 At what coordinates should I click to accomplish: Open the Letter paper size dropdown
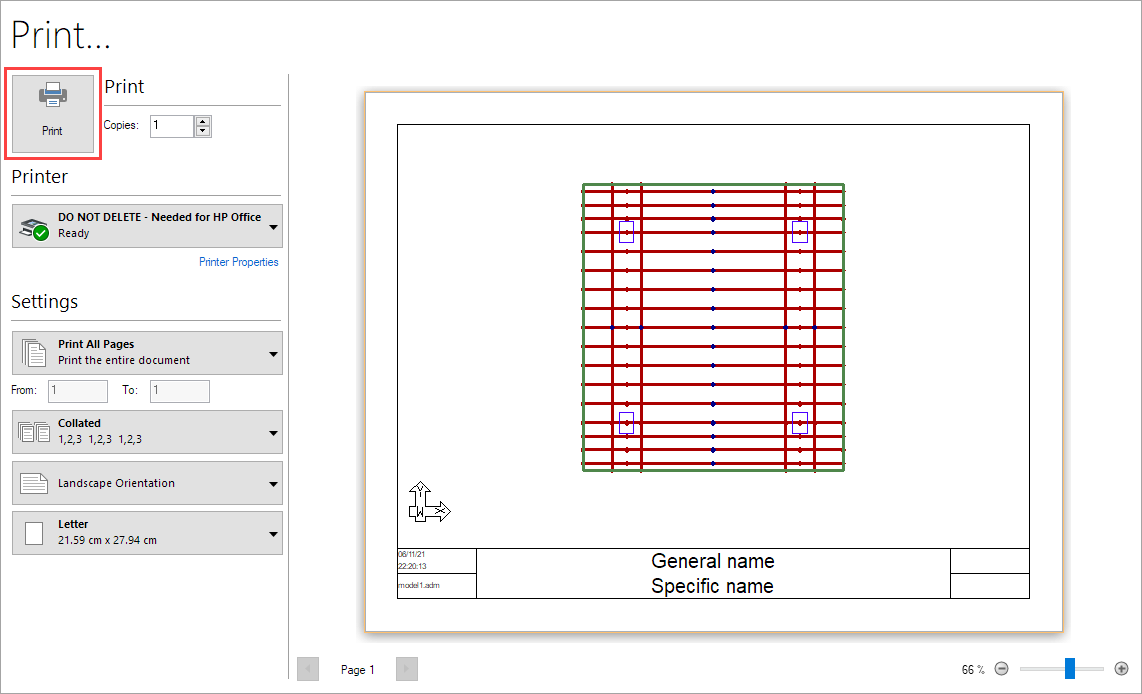pyautogui.click(x=273, y=533)
